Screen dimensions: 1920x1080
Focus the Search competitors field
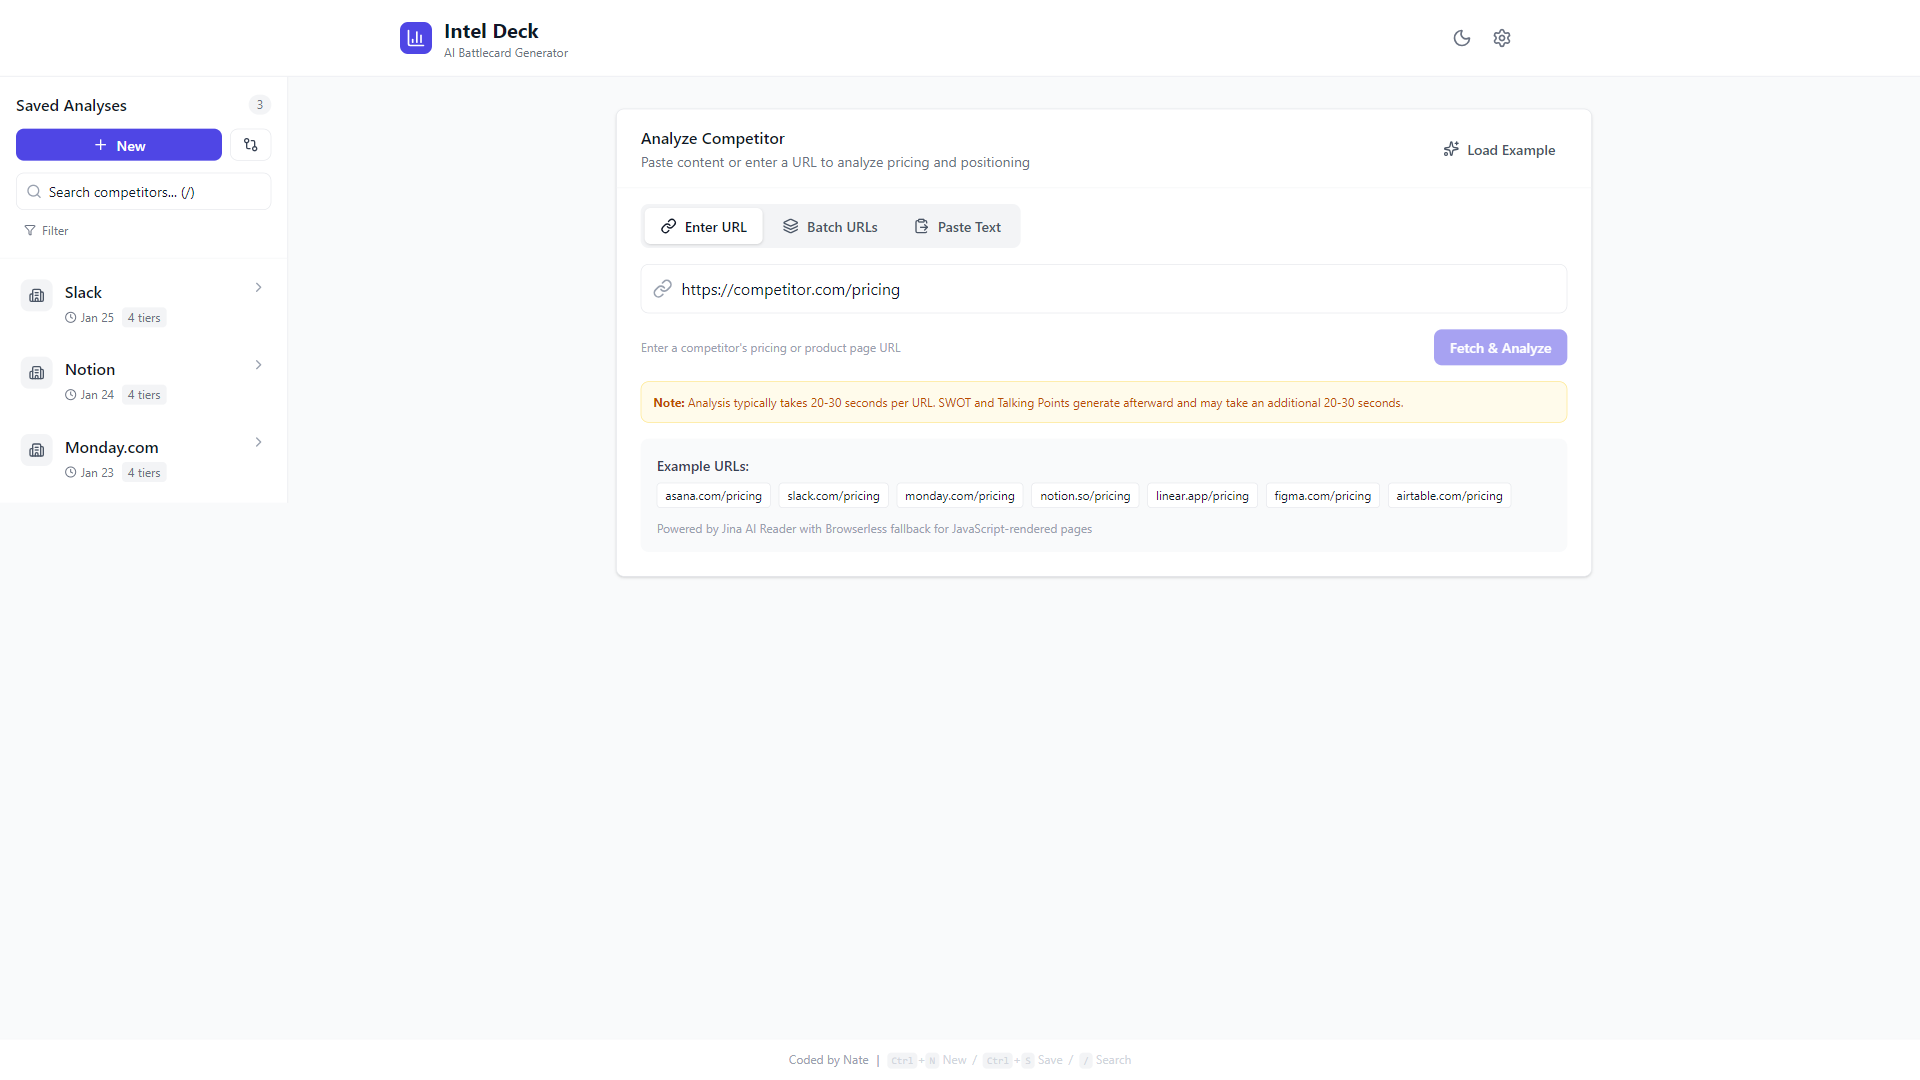tap(144, 192)
